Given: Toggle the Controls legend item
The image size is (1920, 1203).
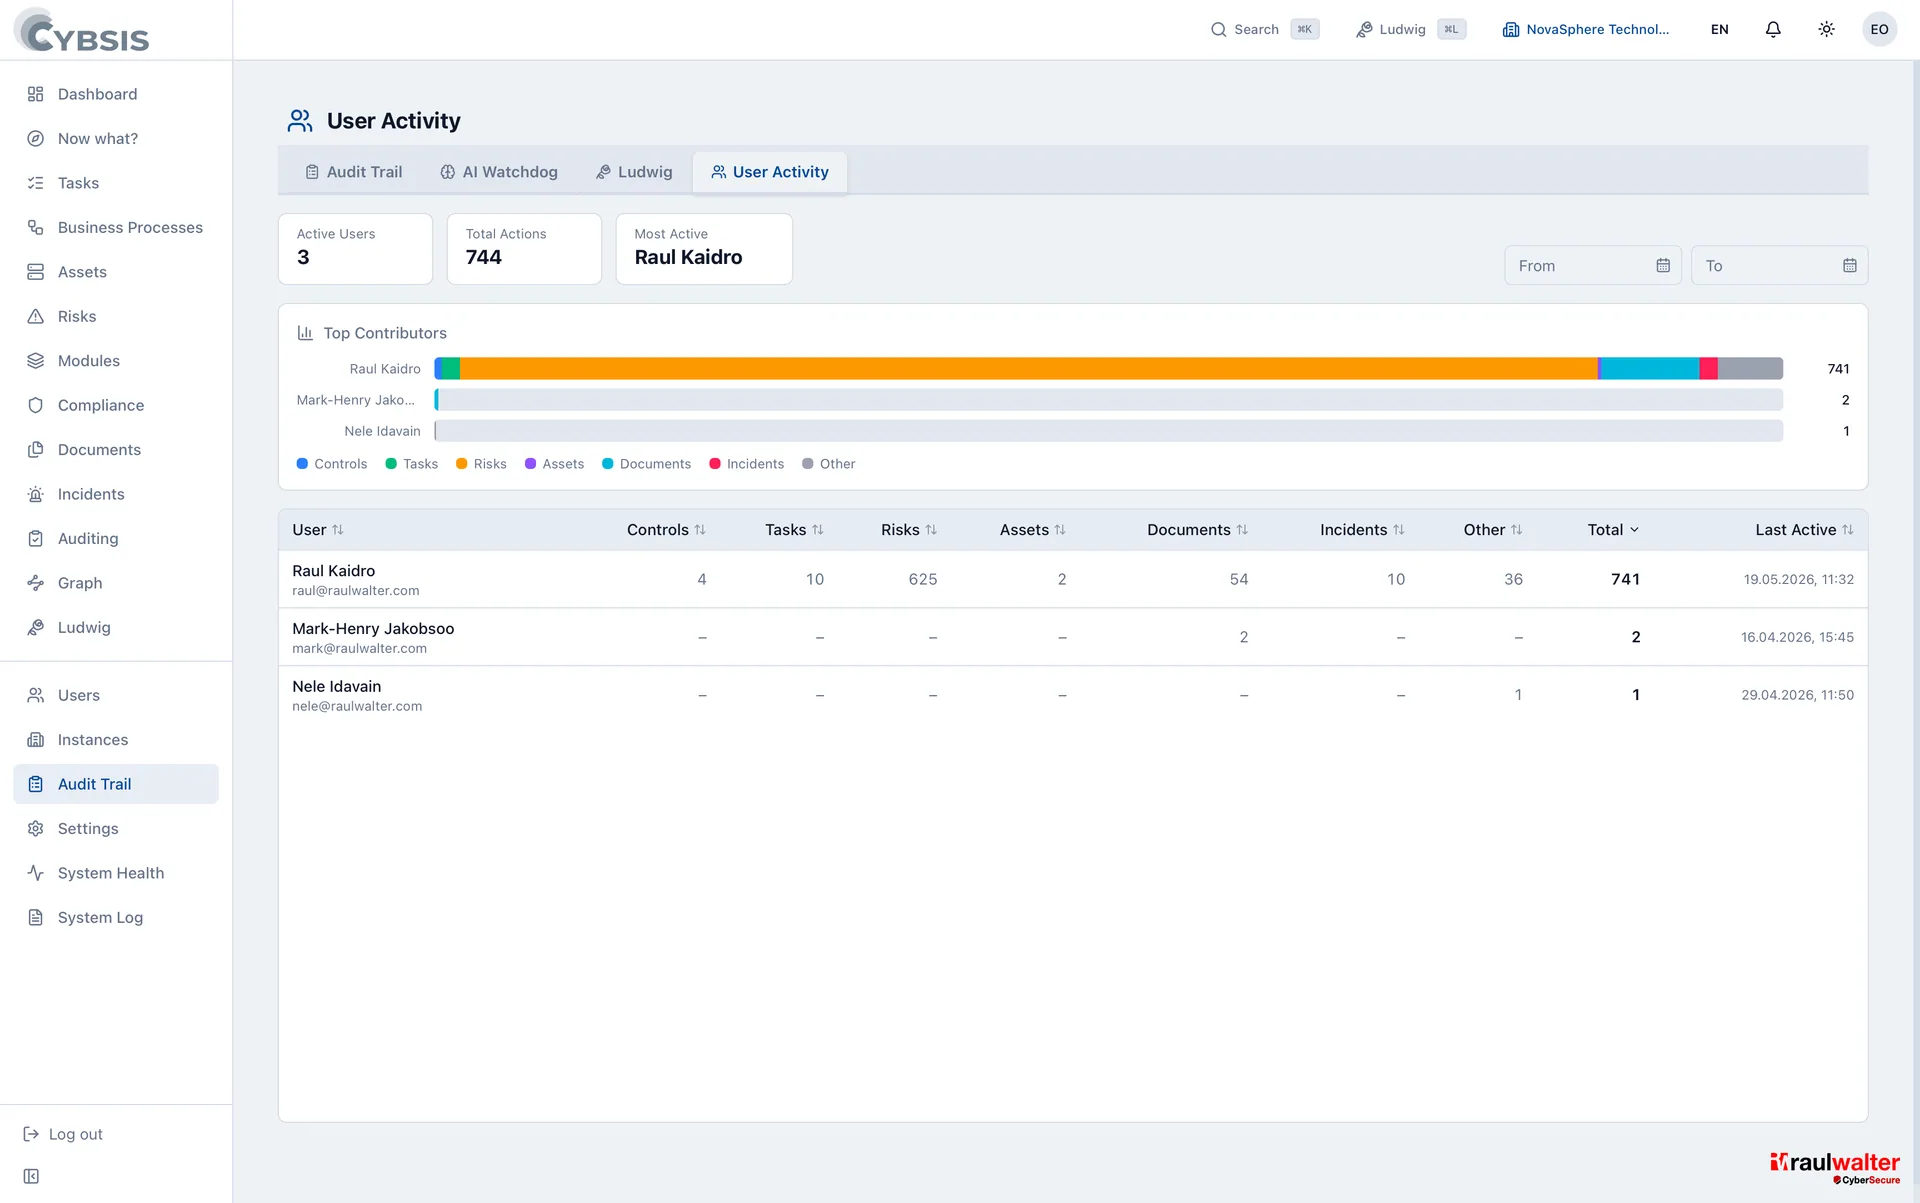Looking at the screenshot, I should (332, 464).
